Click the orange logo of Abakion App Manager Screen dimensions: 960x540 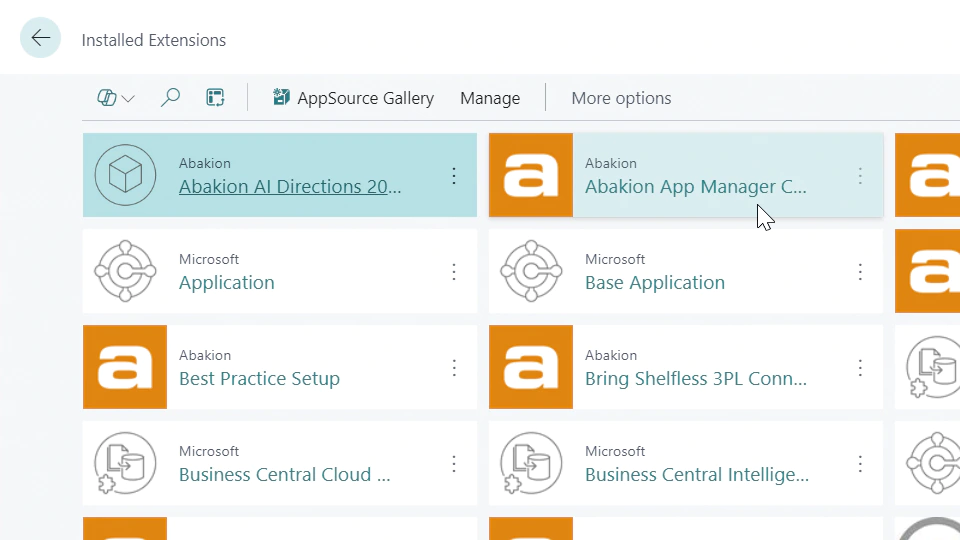point(531,175)
